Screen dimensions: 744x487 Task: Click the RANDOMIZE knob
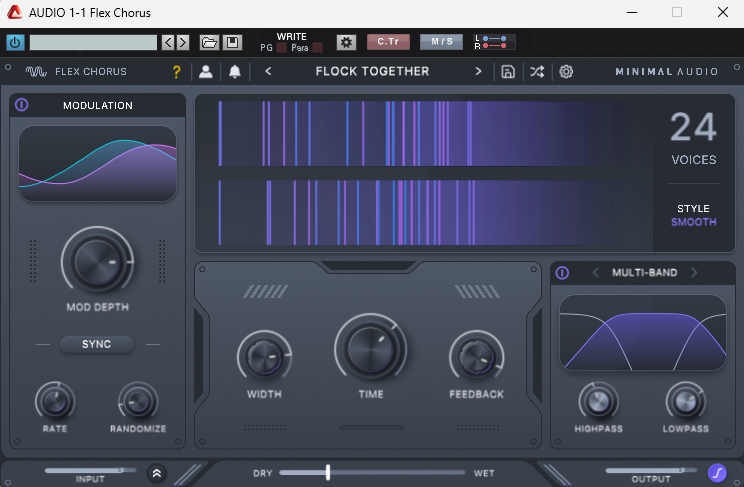(138, 402)
